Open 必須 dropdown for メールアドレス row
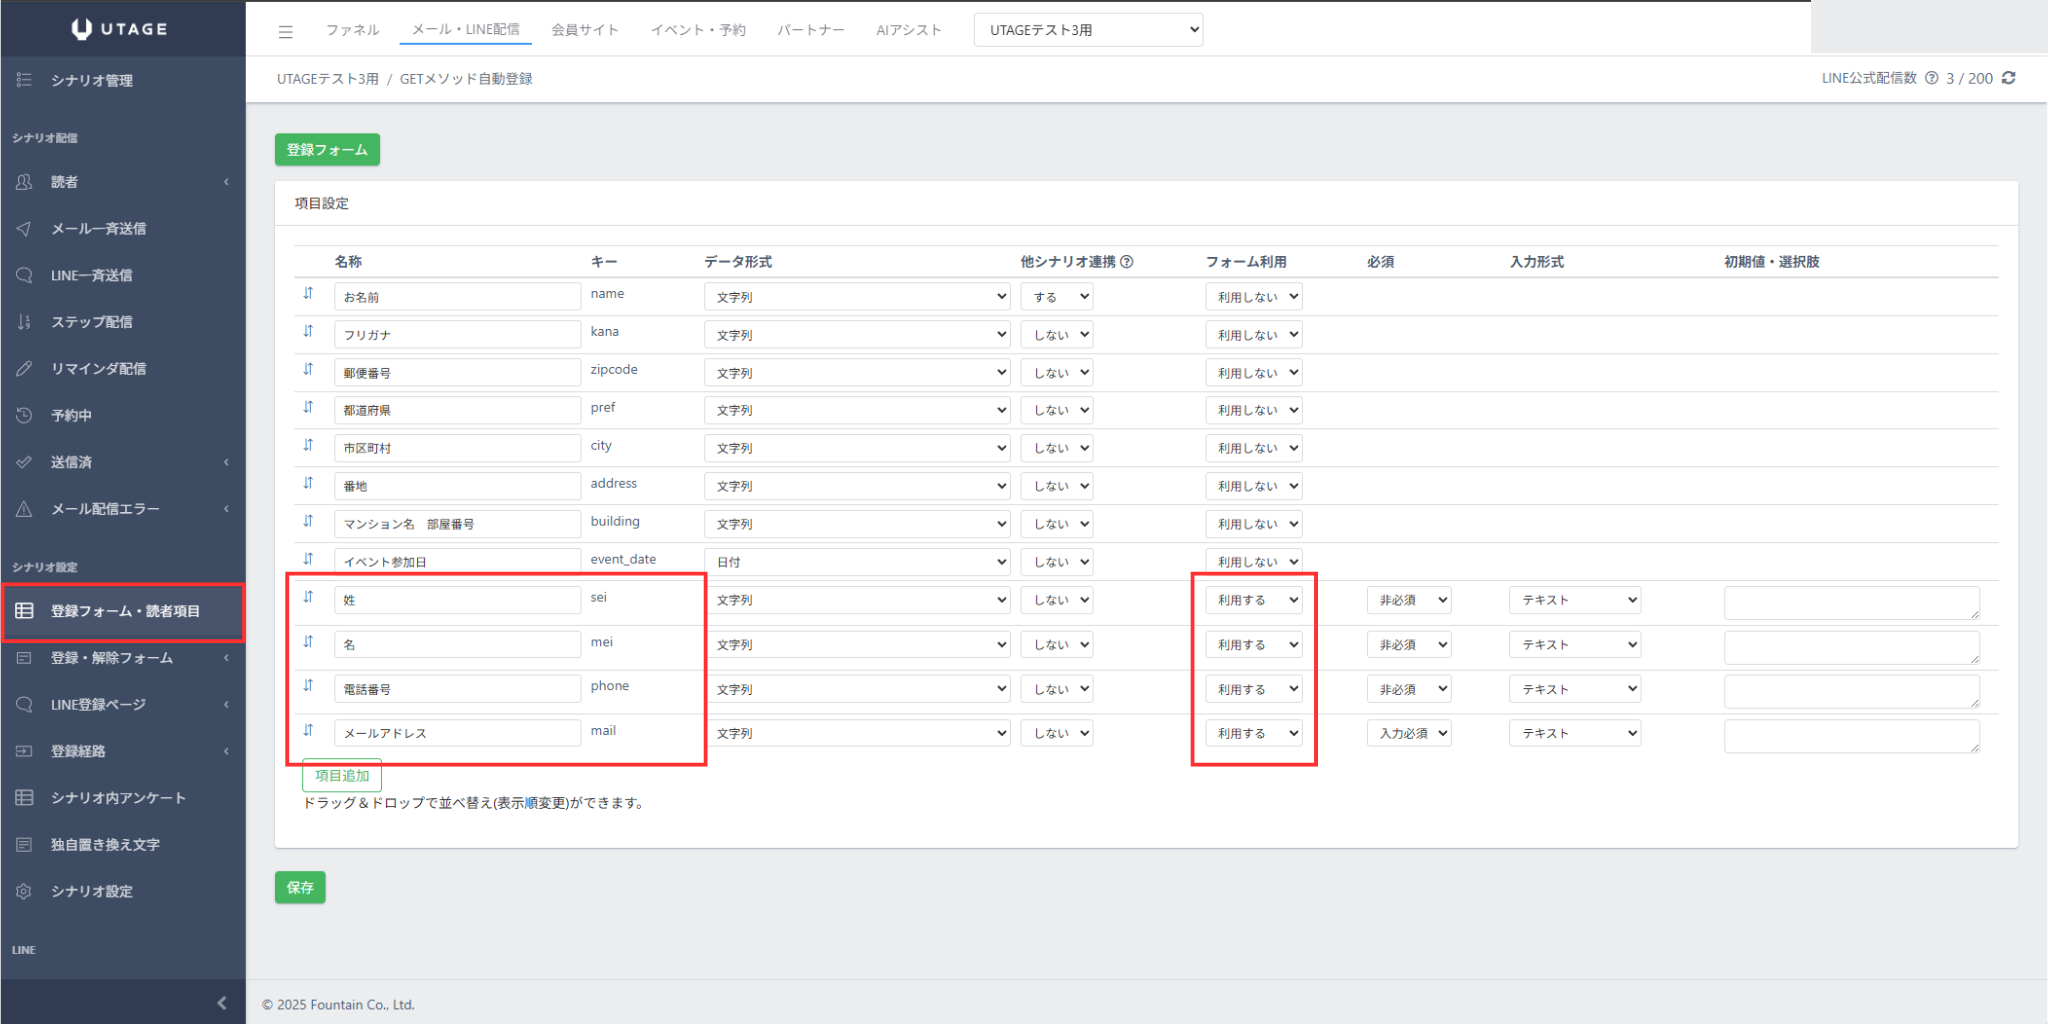Image resolution: width=2048 pixels, height=1024 pixels. pos(1408,733)
